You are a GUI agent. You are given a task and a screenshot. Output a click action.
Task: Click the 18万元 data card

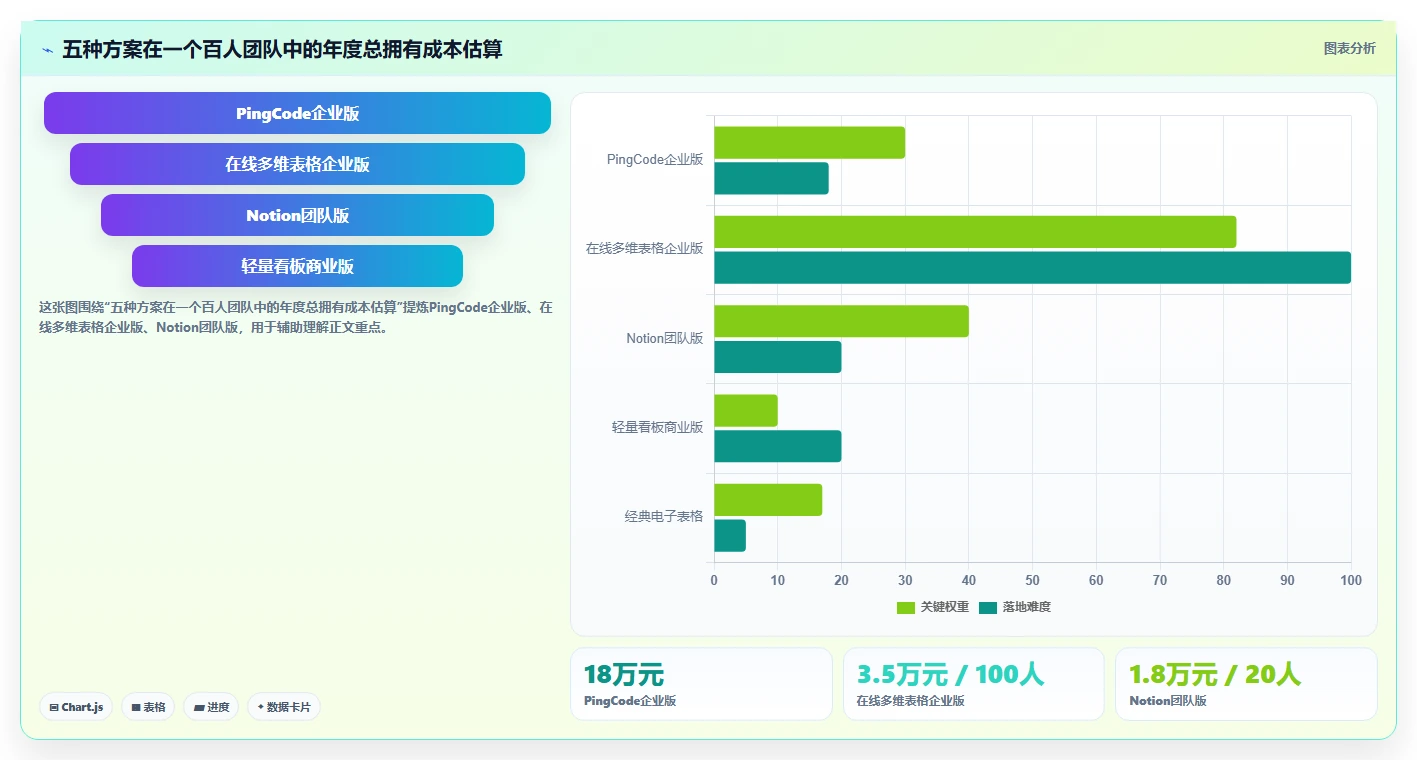(701, 684)
